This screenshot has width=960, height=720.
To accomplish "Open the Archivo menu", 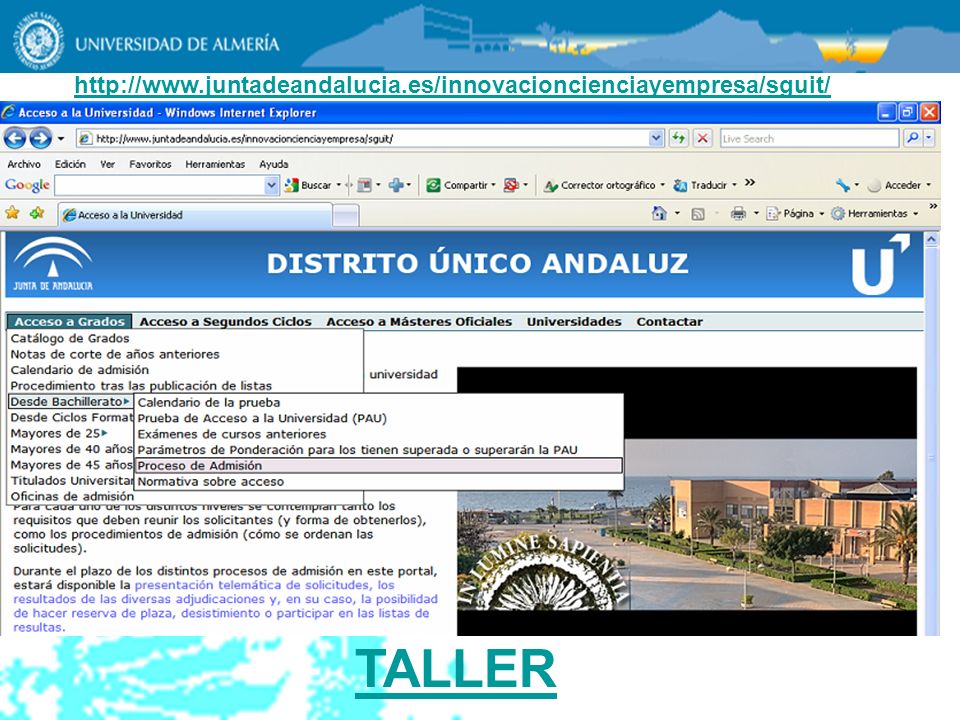I will tap(24, 164).
